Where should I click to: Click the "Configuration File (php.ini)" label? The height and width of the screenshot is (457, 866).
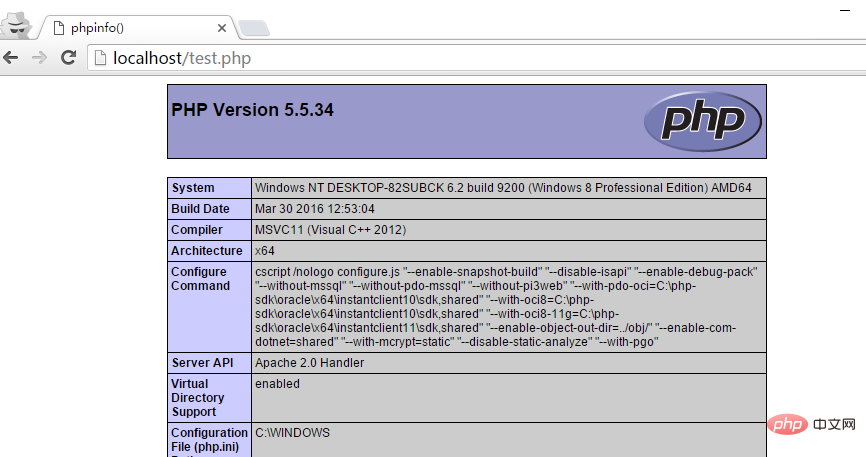click(x=209, y=440)
